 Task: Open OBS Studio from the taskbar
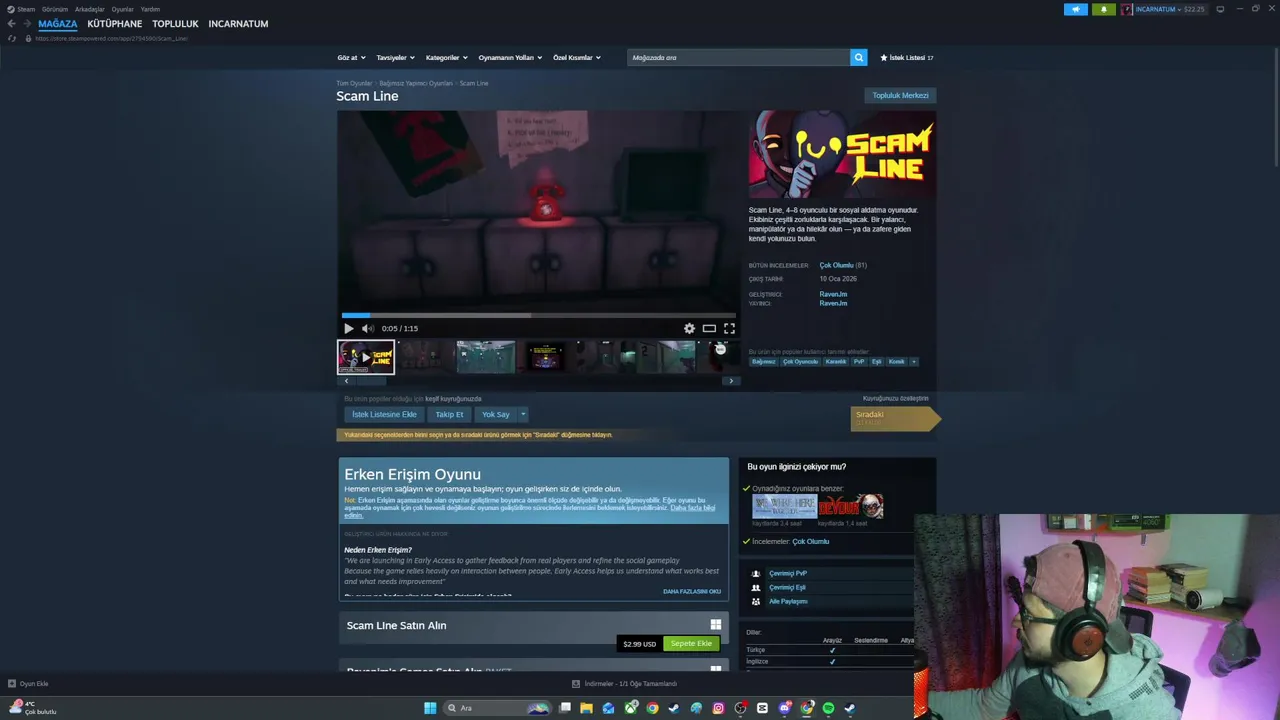click(740, 708)
